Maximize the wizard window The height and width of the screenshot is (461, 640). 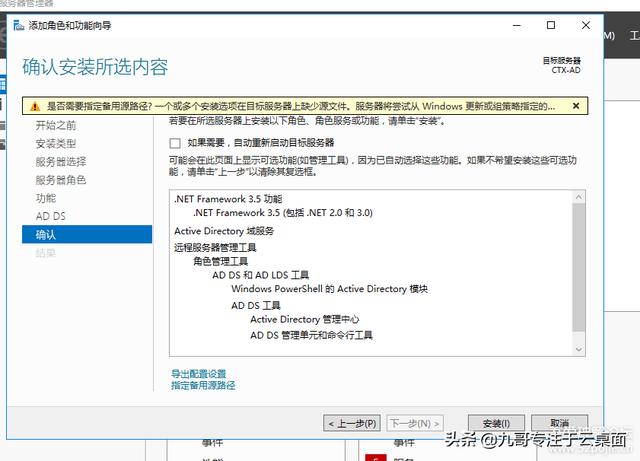point(551,25)
